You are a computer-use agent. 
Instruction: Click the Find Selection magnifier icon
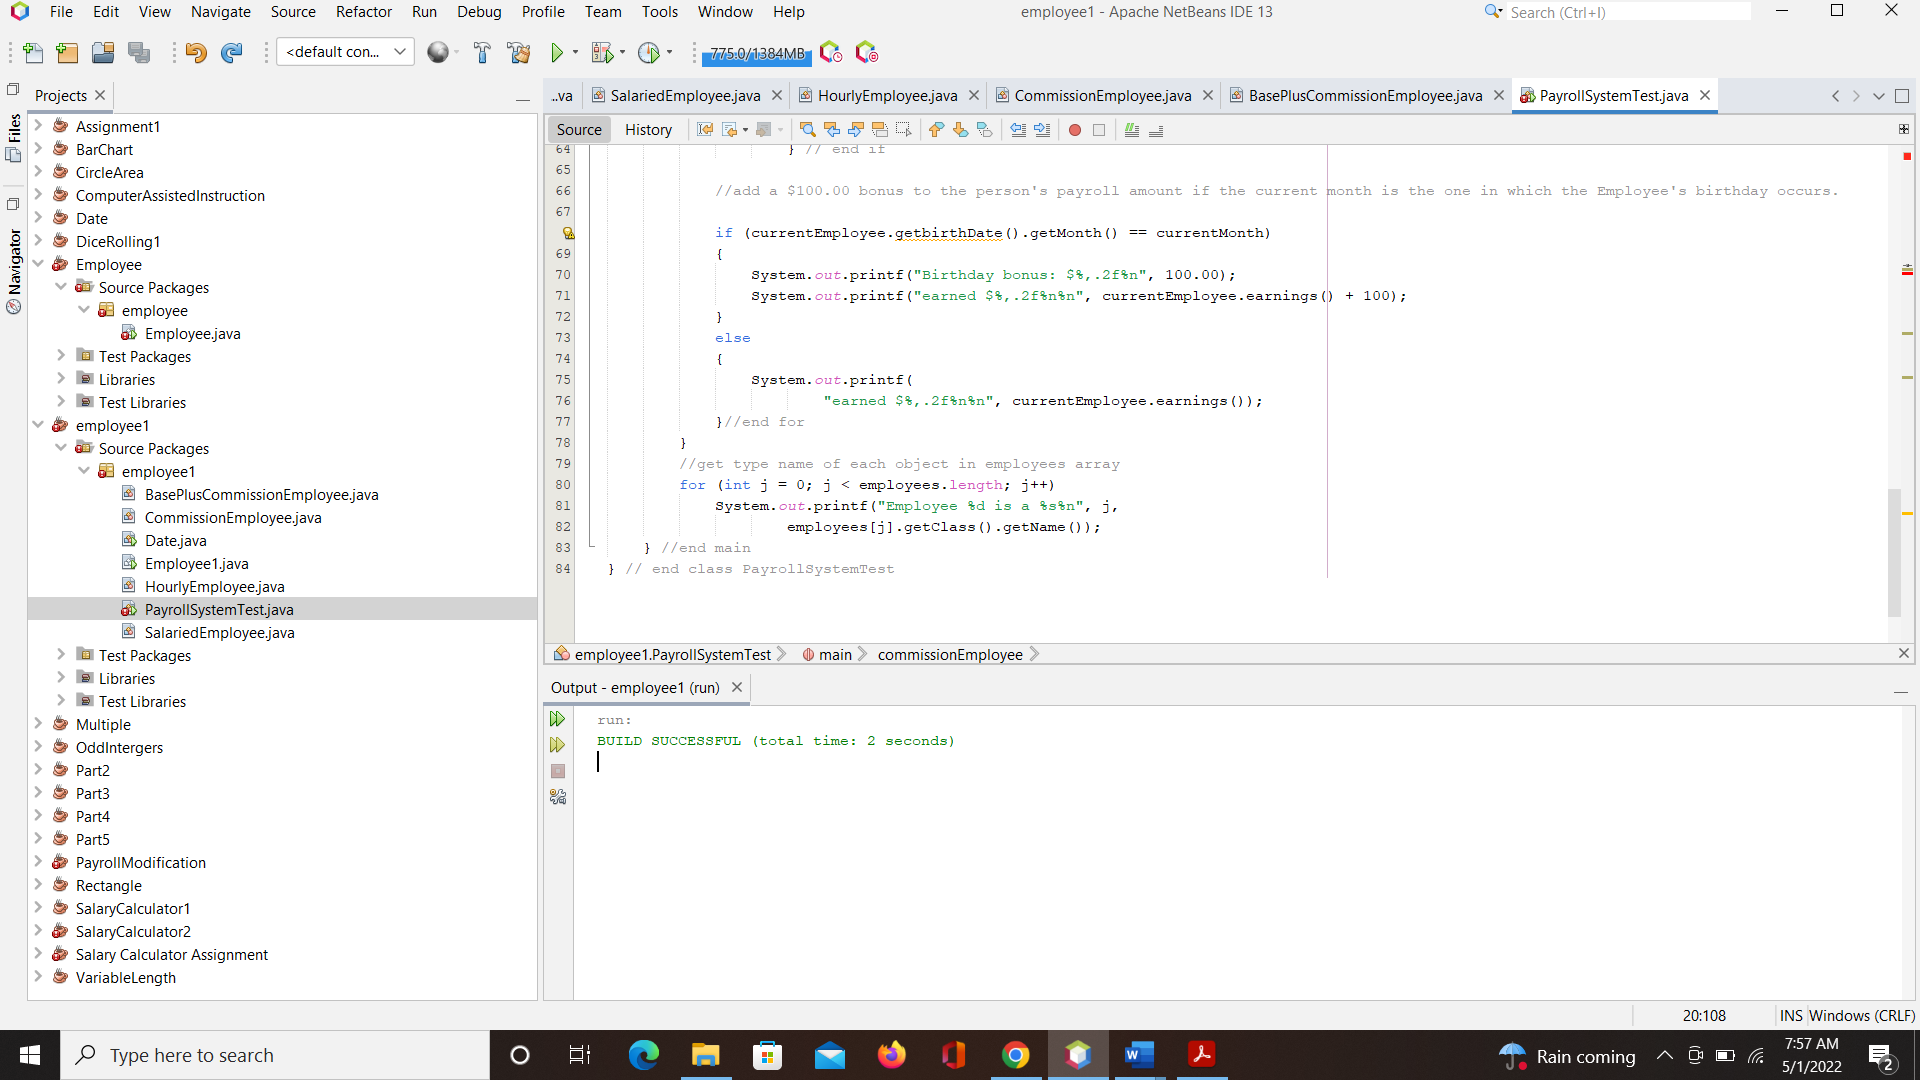click(x=806, y=130)
